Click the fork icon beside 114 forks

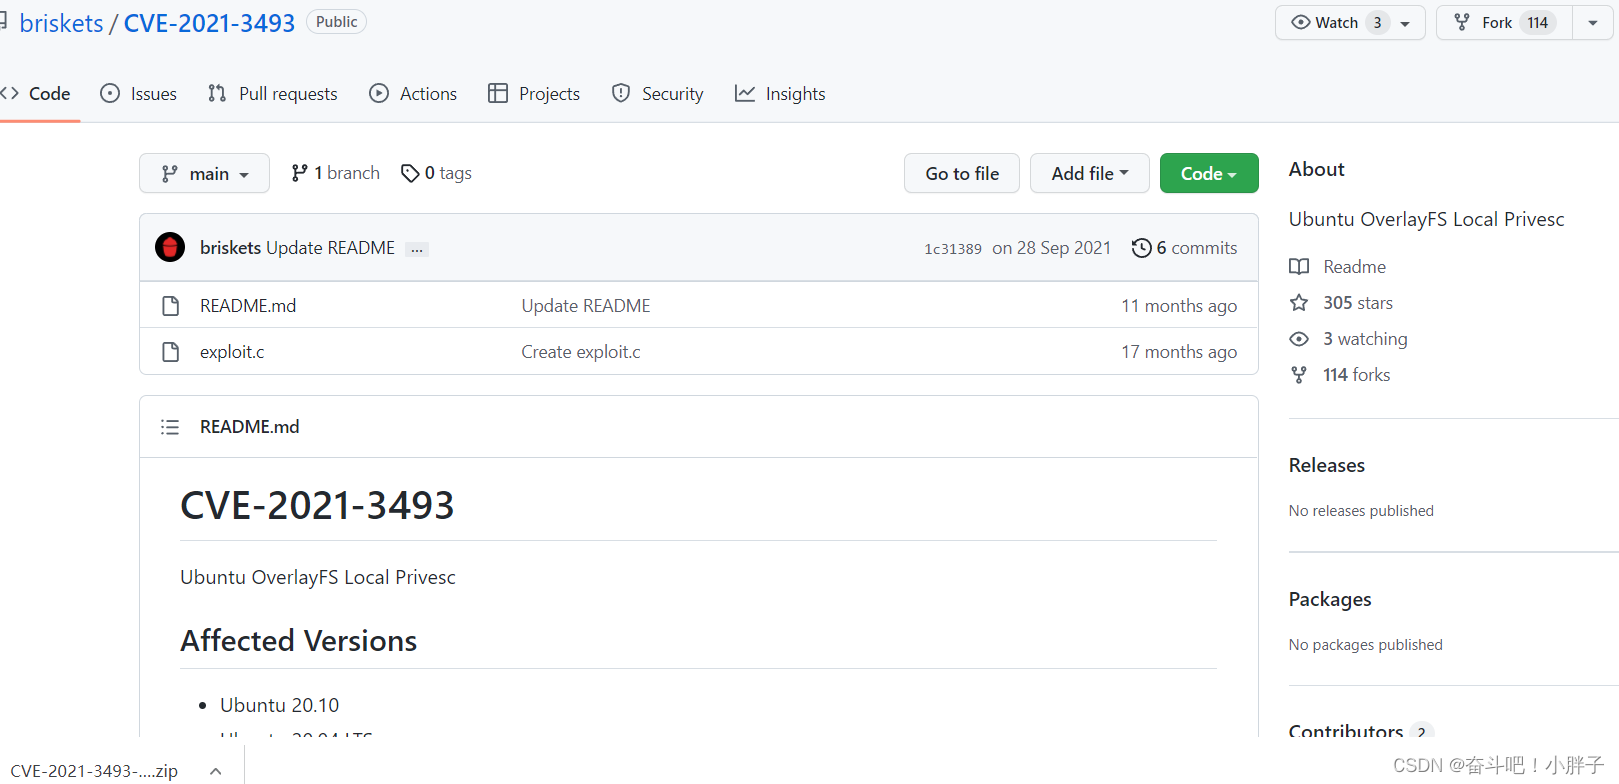[1299, 375]
